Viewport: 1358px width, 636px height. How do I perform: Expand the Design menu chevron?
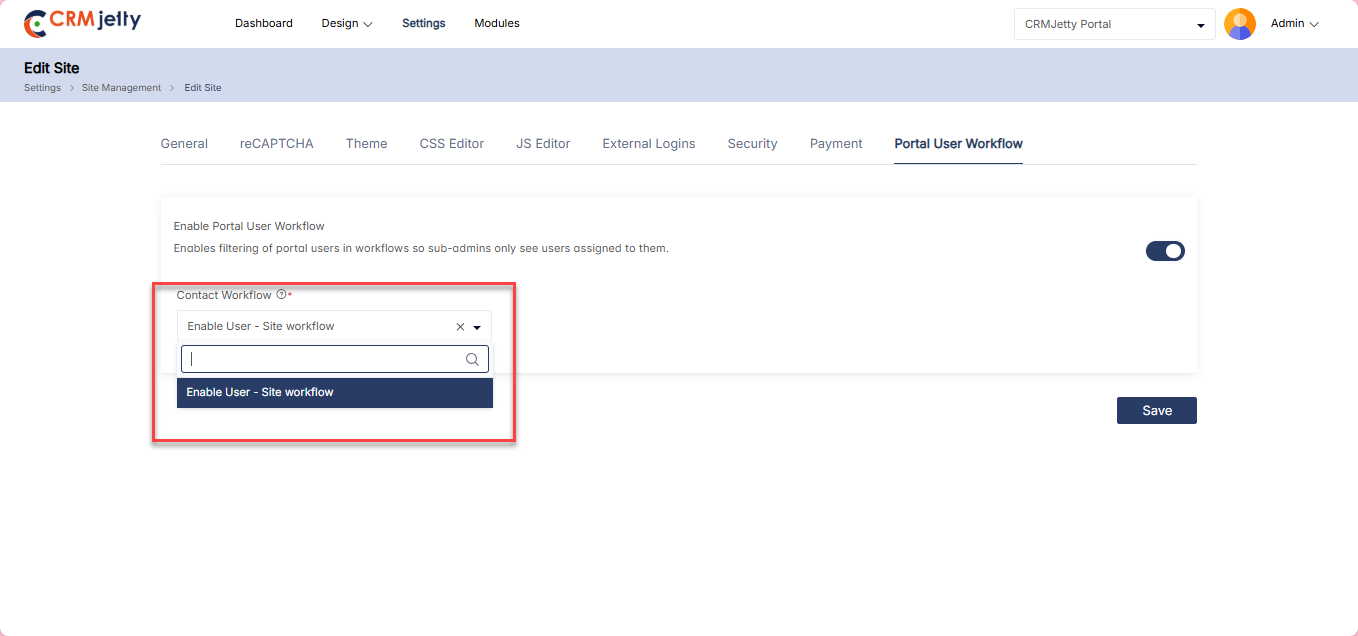click(x=368, y=24)
